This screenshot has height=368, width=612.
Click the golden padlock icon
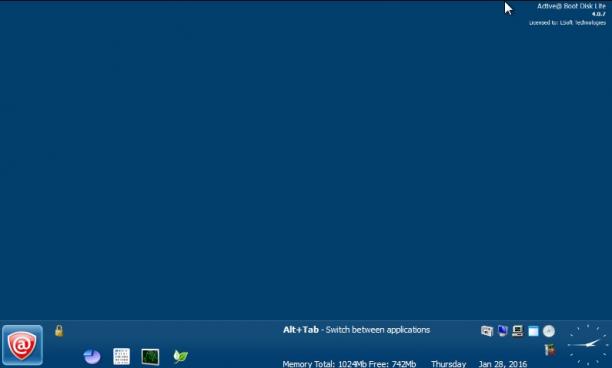(x=59, y=331)
